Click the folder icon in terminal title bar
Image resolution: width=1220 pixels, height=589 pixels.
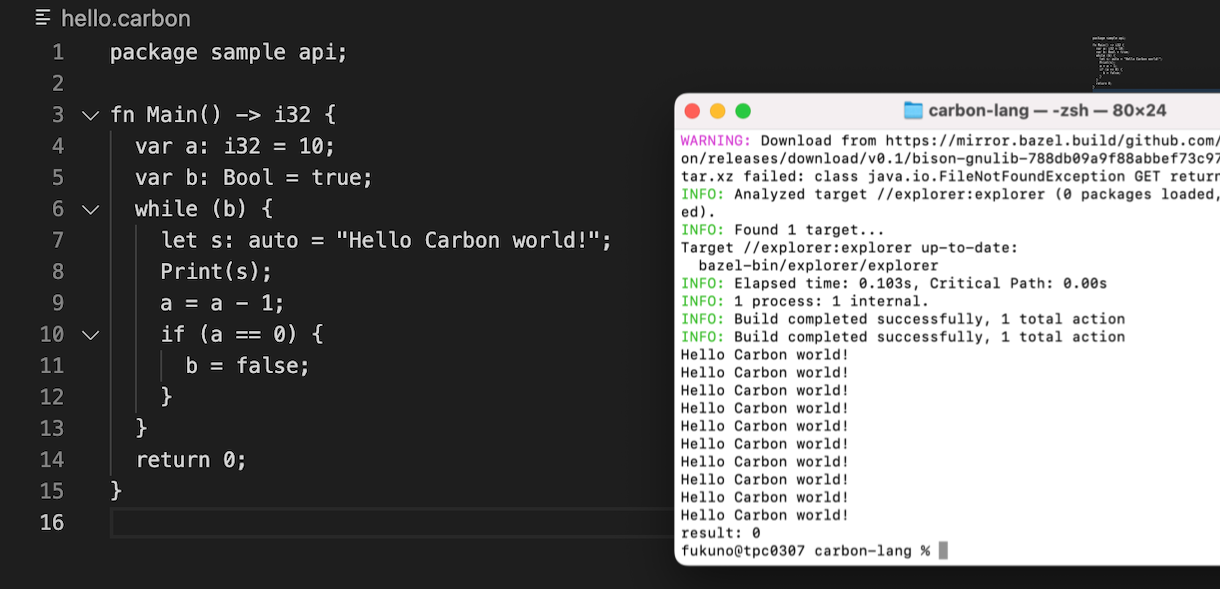click(x=913, y=111)
